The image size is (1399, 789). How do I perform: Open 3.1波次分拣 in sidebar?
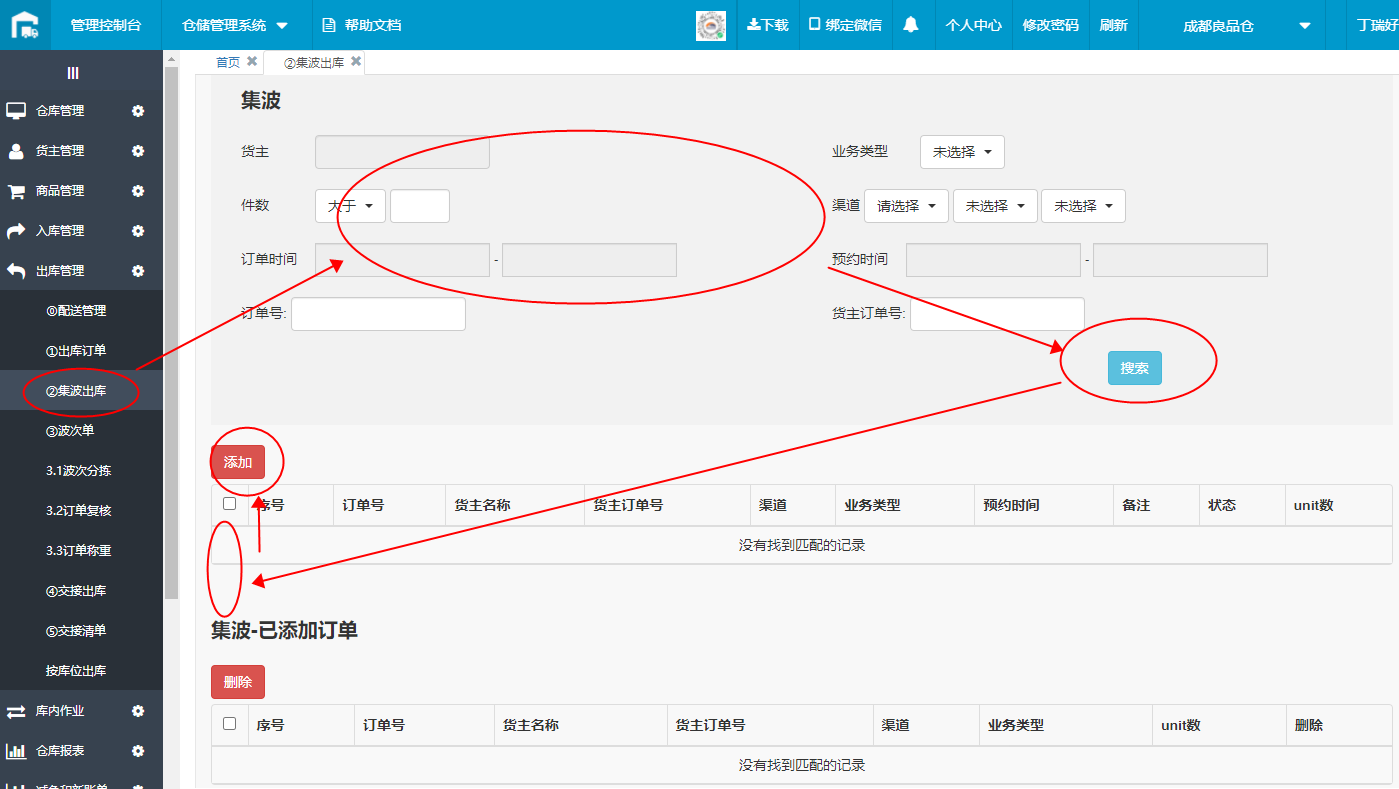coord(81,471)
